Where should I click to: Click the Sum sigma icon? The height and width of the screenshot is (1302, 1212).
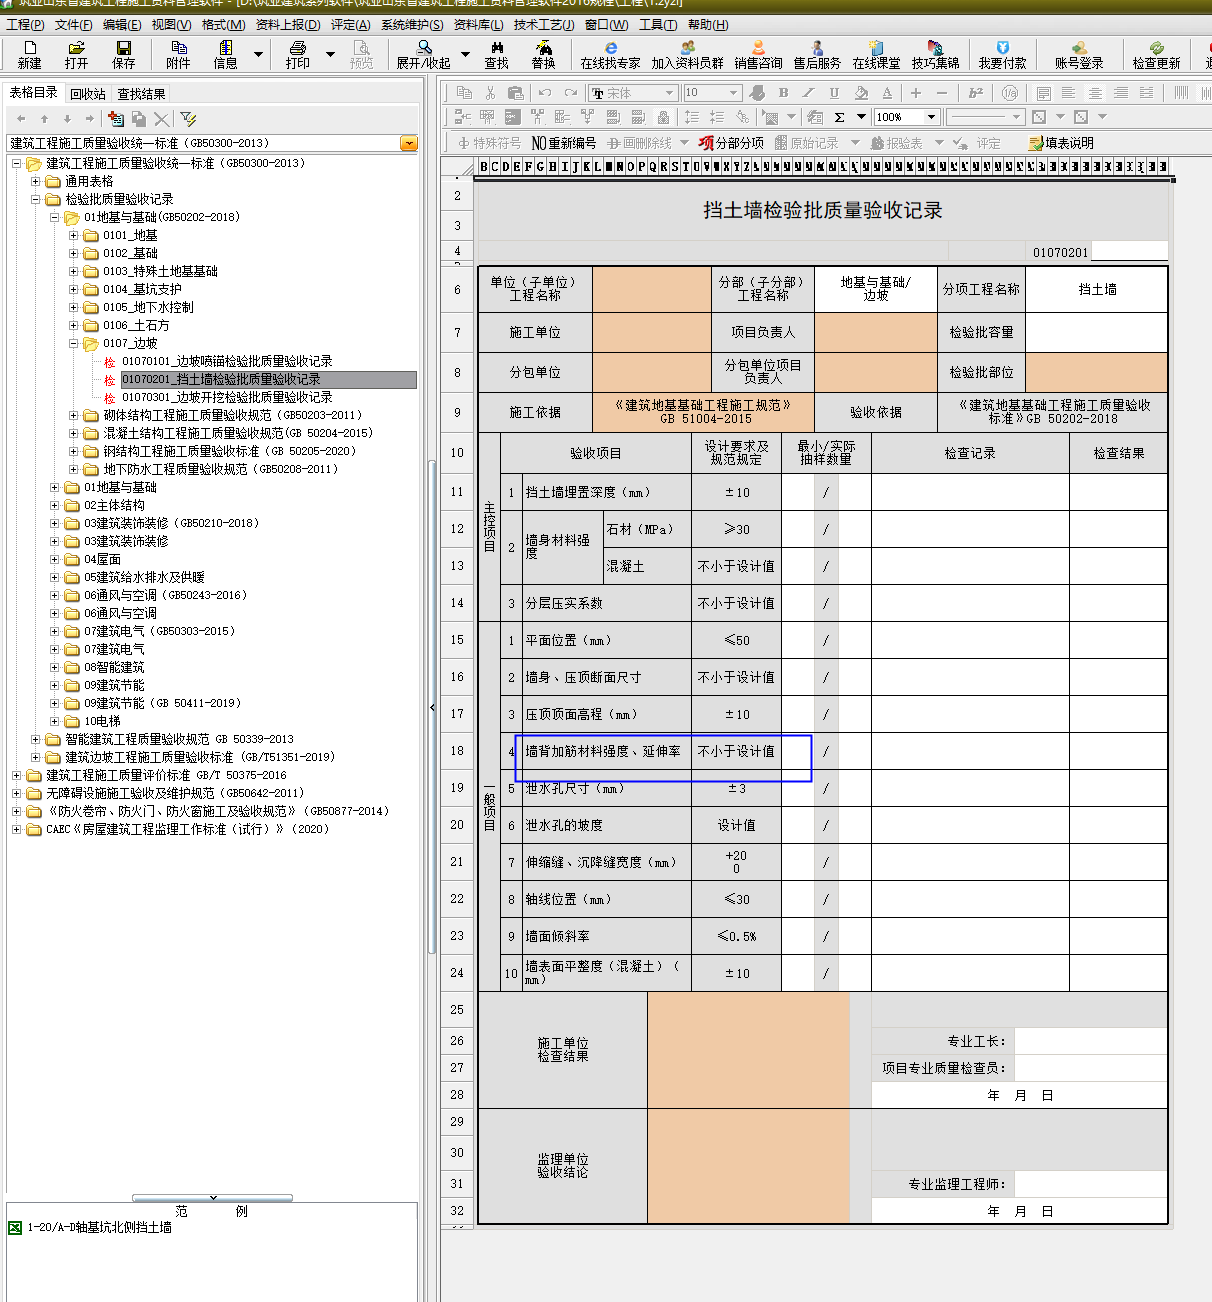(x=840, y=117)
